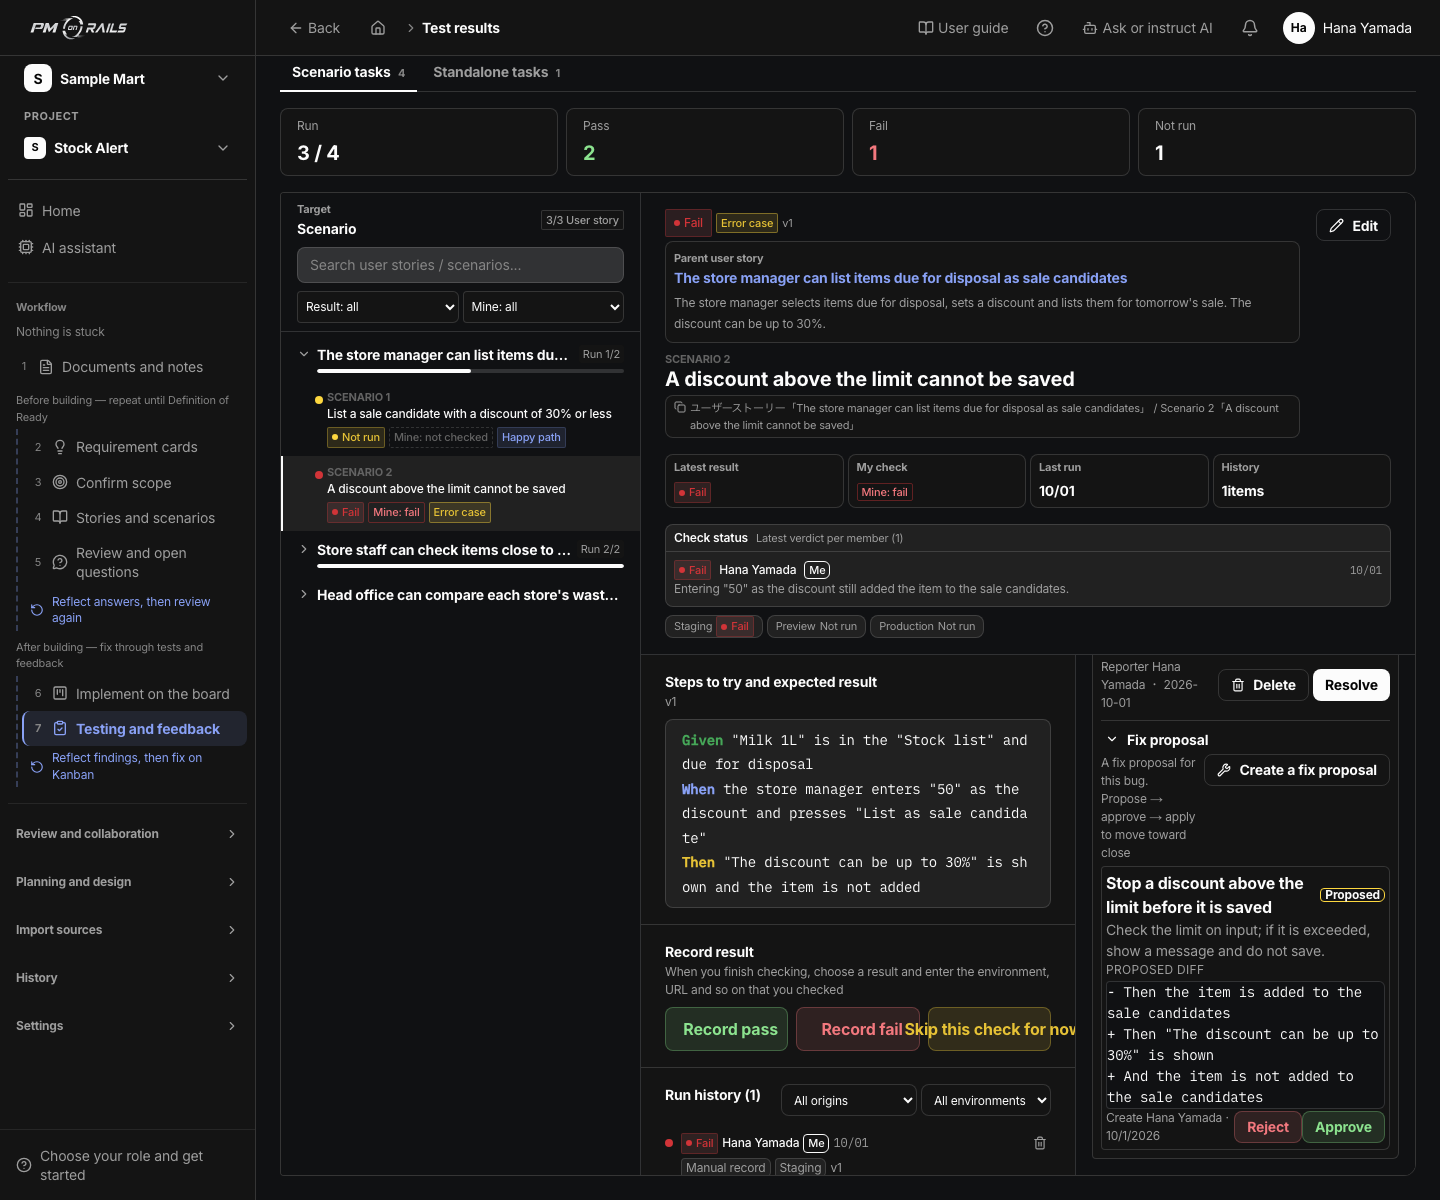Click the Resolve button
Viewport: 1440px width, 1200px height.
1351,685
